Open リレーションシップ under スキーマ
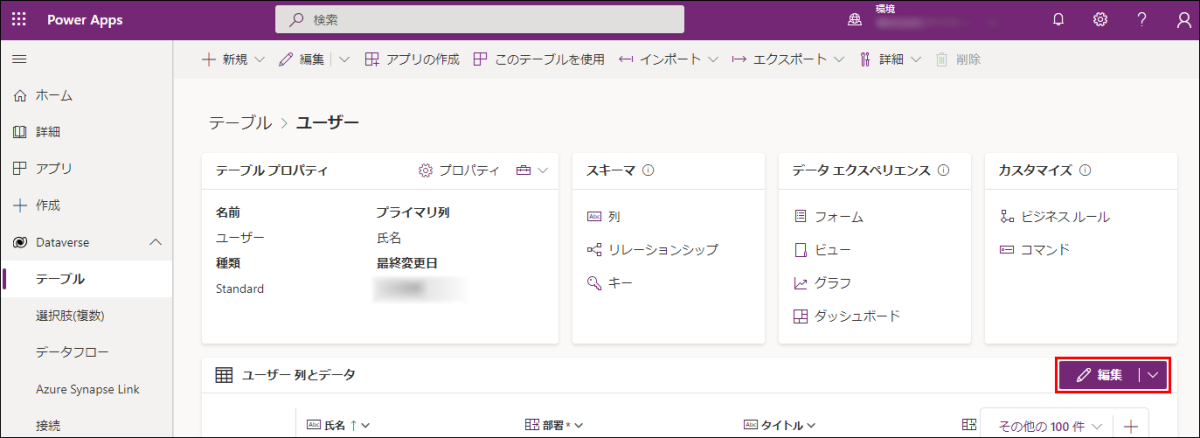The image size is (1200, 438). pos(652,249)
